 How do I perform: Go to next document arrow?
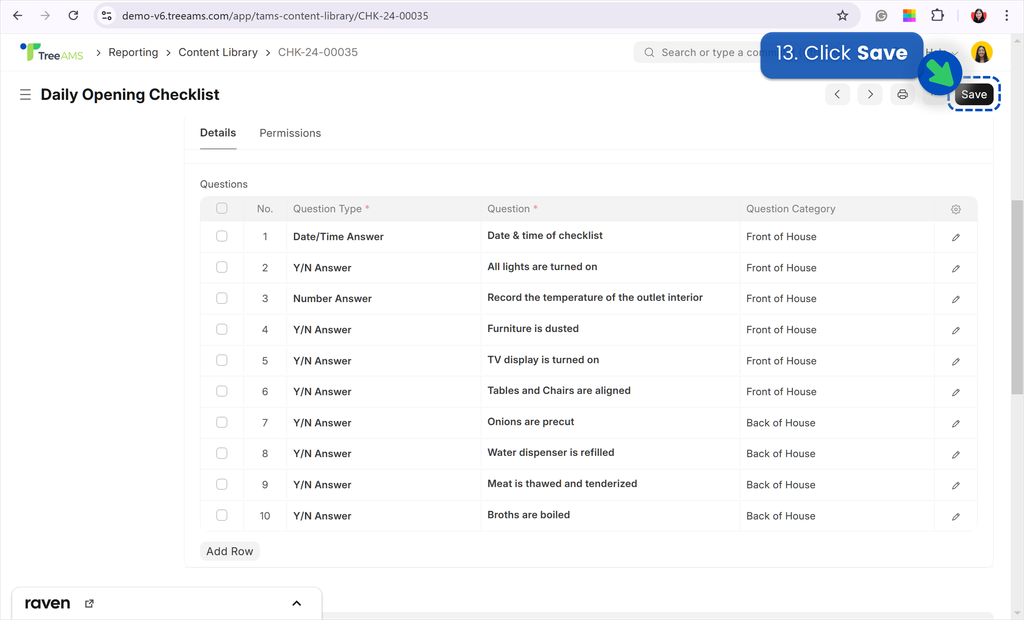(x=870, y=94)
